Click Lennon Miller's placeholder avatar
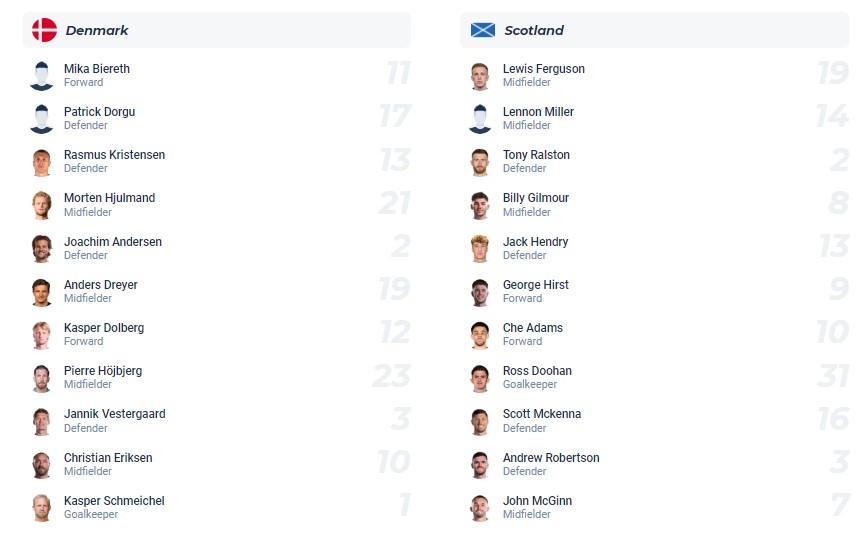860x536 pixels. click(480, 119)
